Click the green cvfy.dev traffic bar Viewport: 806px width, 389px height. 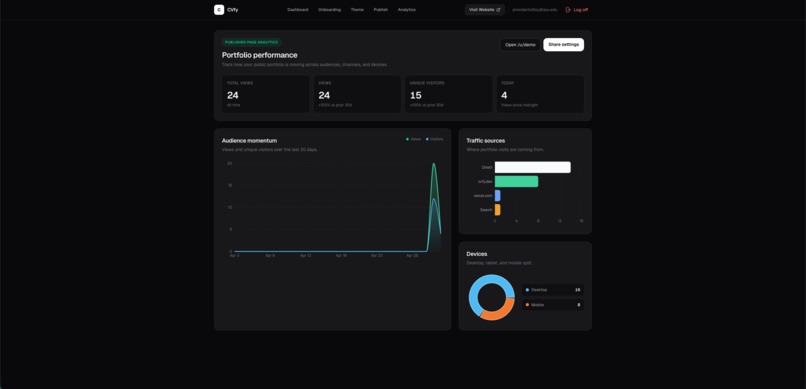coord(517,181)
